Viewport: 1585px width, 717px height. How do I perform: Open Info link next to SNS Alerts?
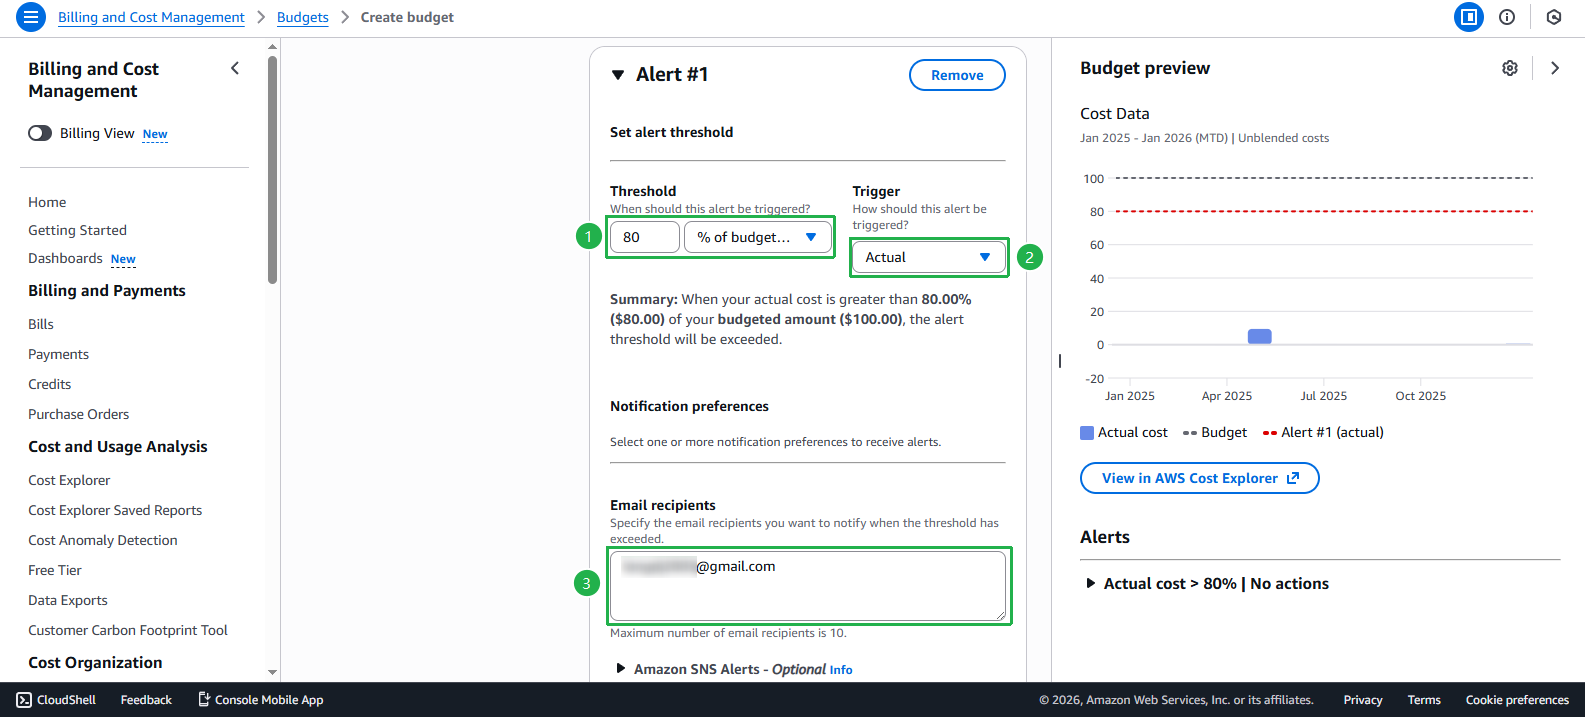coord(841,670)
